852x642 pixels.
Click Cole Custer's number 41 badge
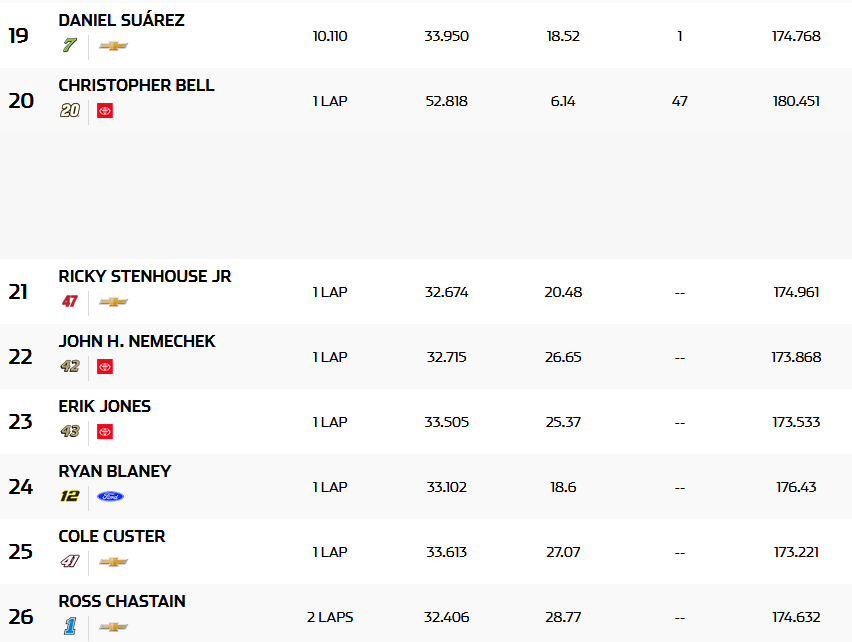[x=69, y=562]
